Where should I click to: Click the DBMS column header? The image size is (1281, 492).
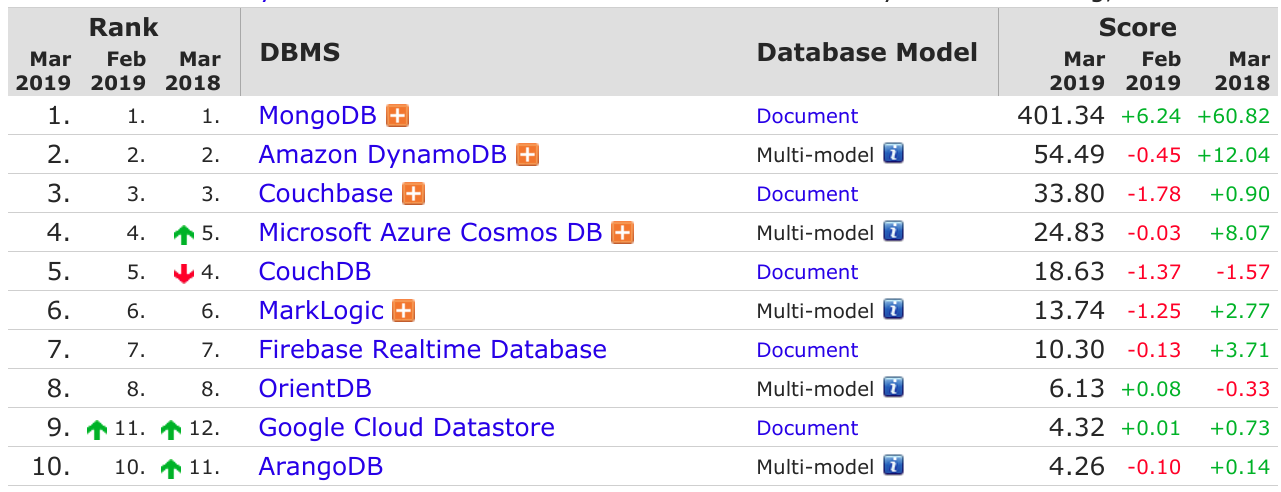tap(300, 52)
